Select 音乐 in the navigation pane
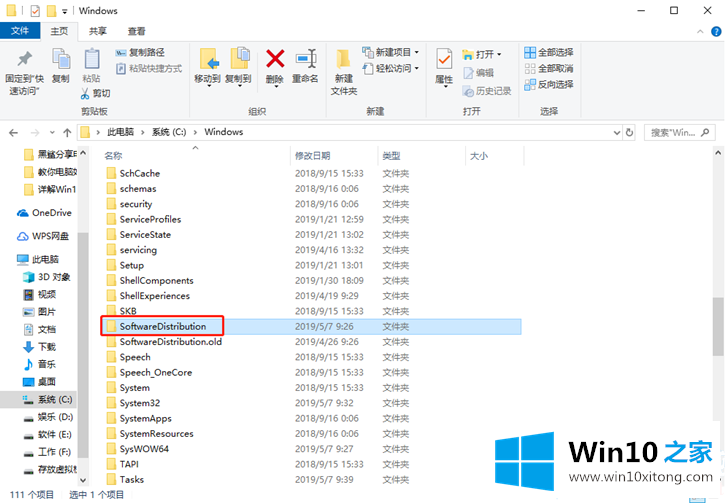The height and width of the screenshot is (503, 725). click(x=40, y=364)
